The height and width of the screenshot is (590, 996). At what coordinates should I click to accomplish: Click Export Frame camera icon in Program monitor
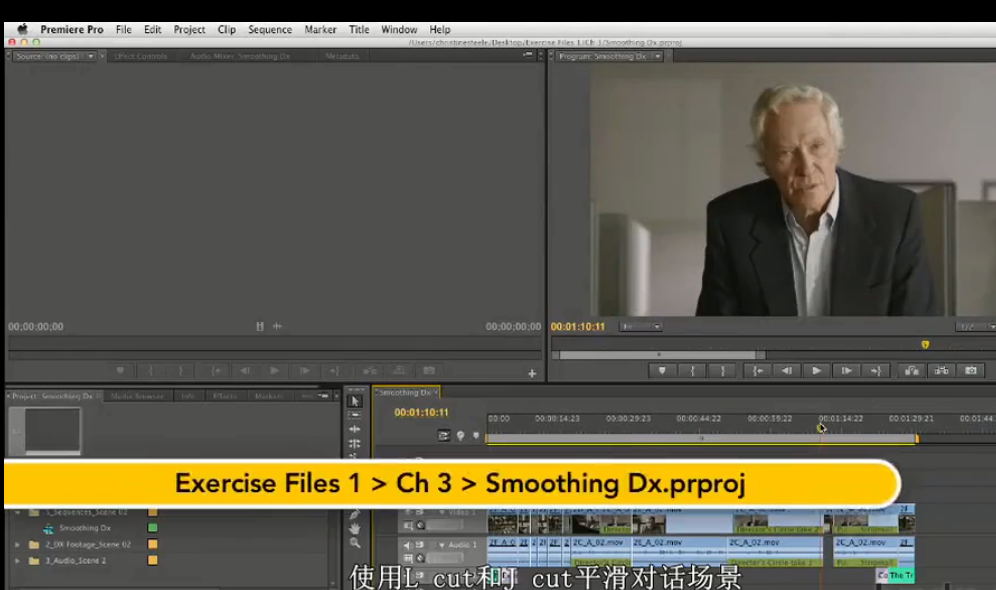coord(970,370)
